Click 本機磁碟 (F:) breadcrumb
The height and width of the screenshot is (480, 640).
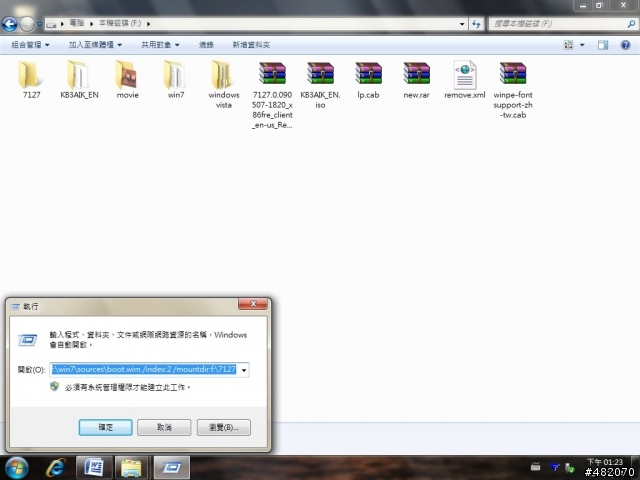[x=120, y=23]
